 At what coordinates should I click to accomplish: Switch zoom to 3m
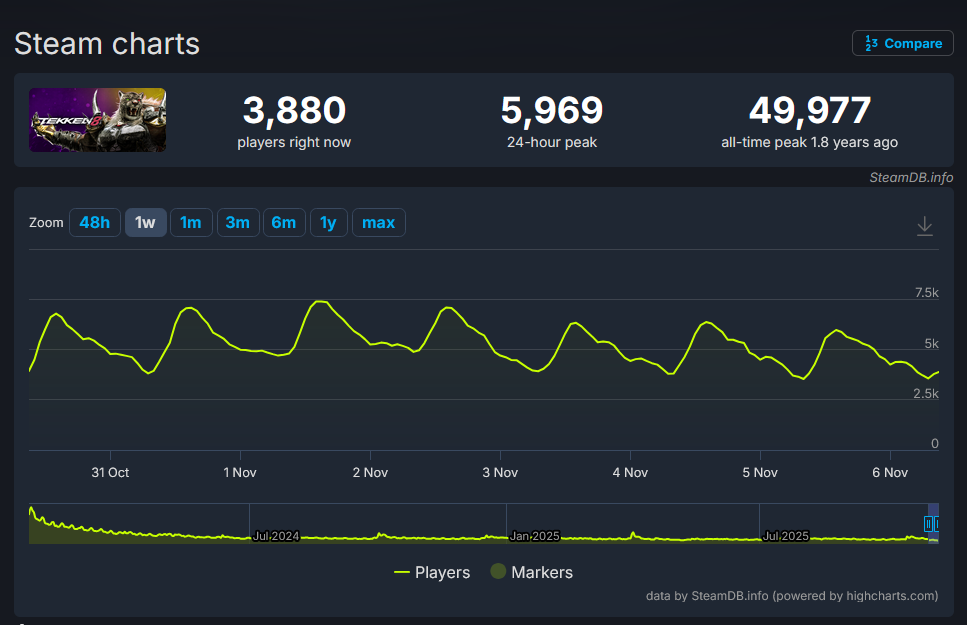(x=238, y=223)
